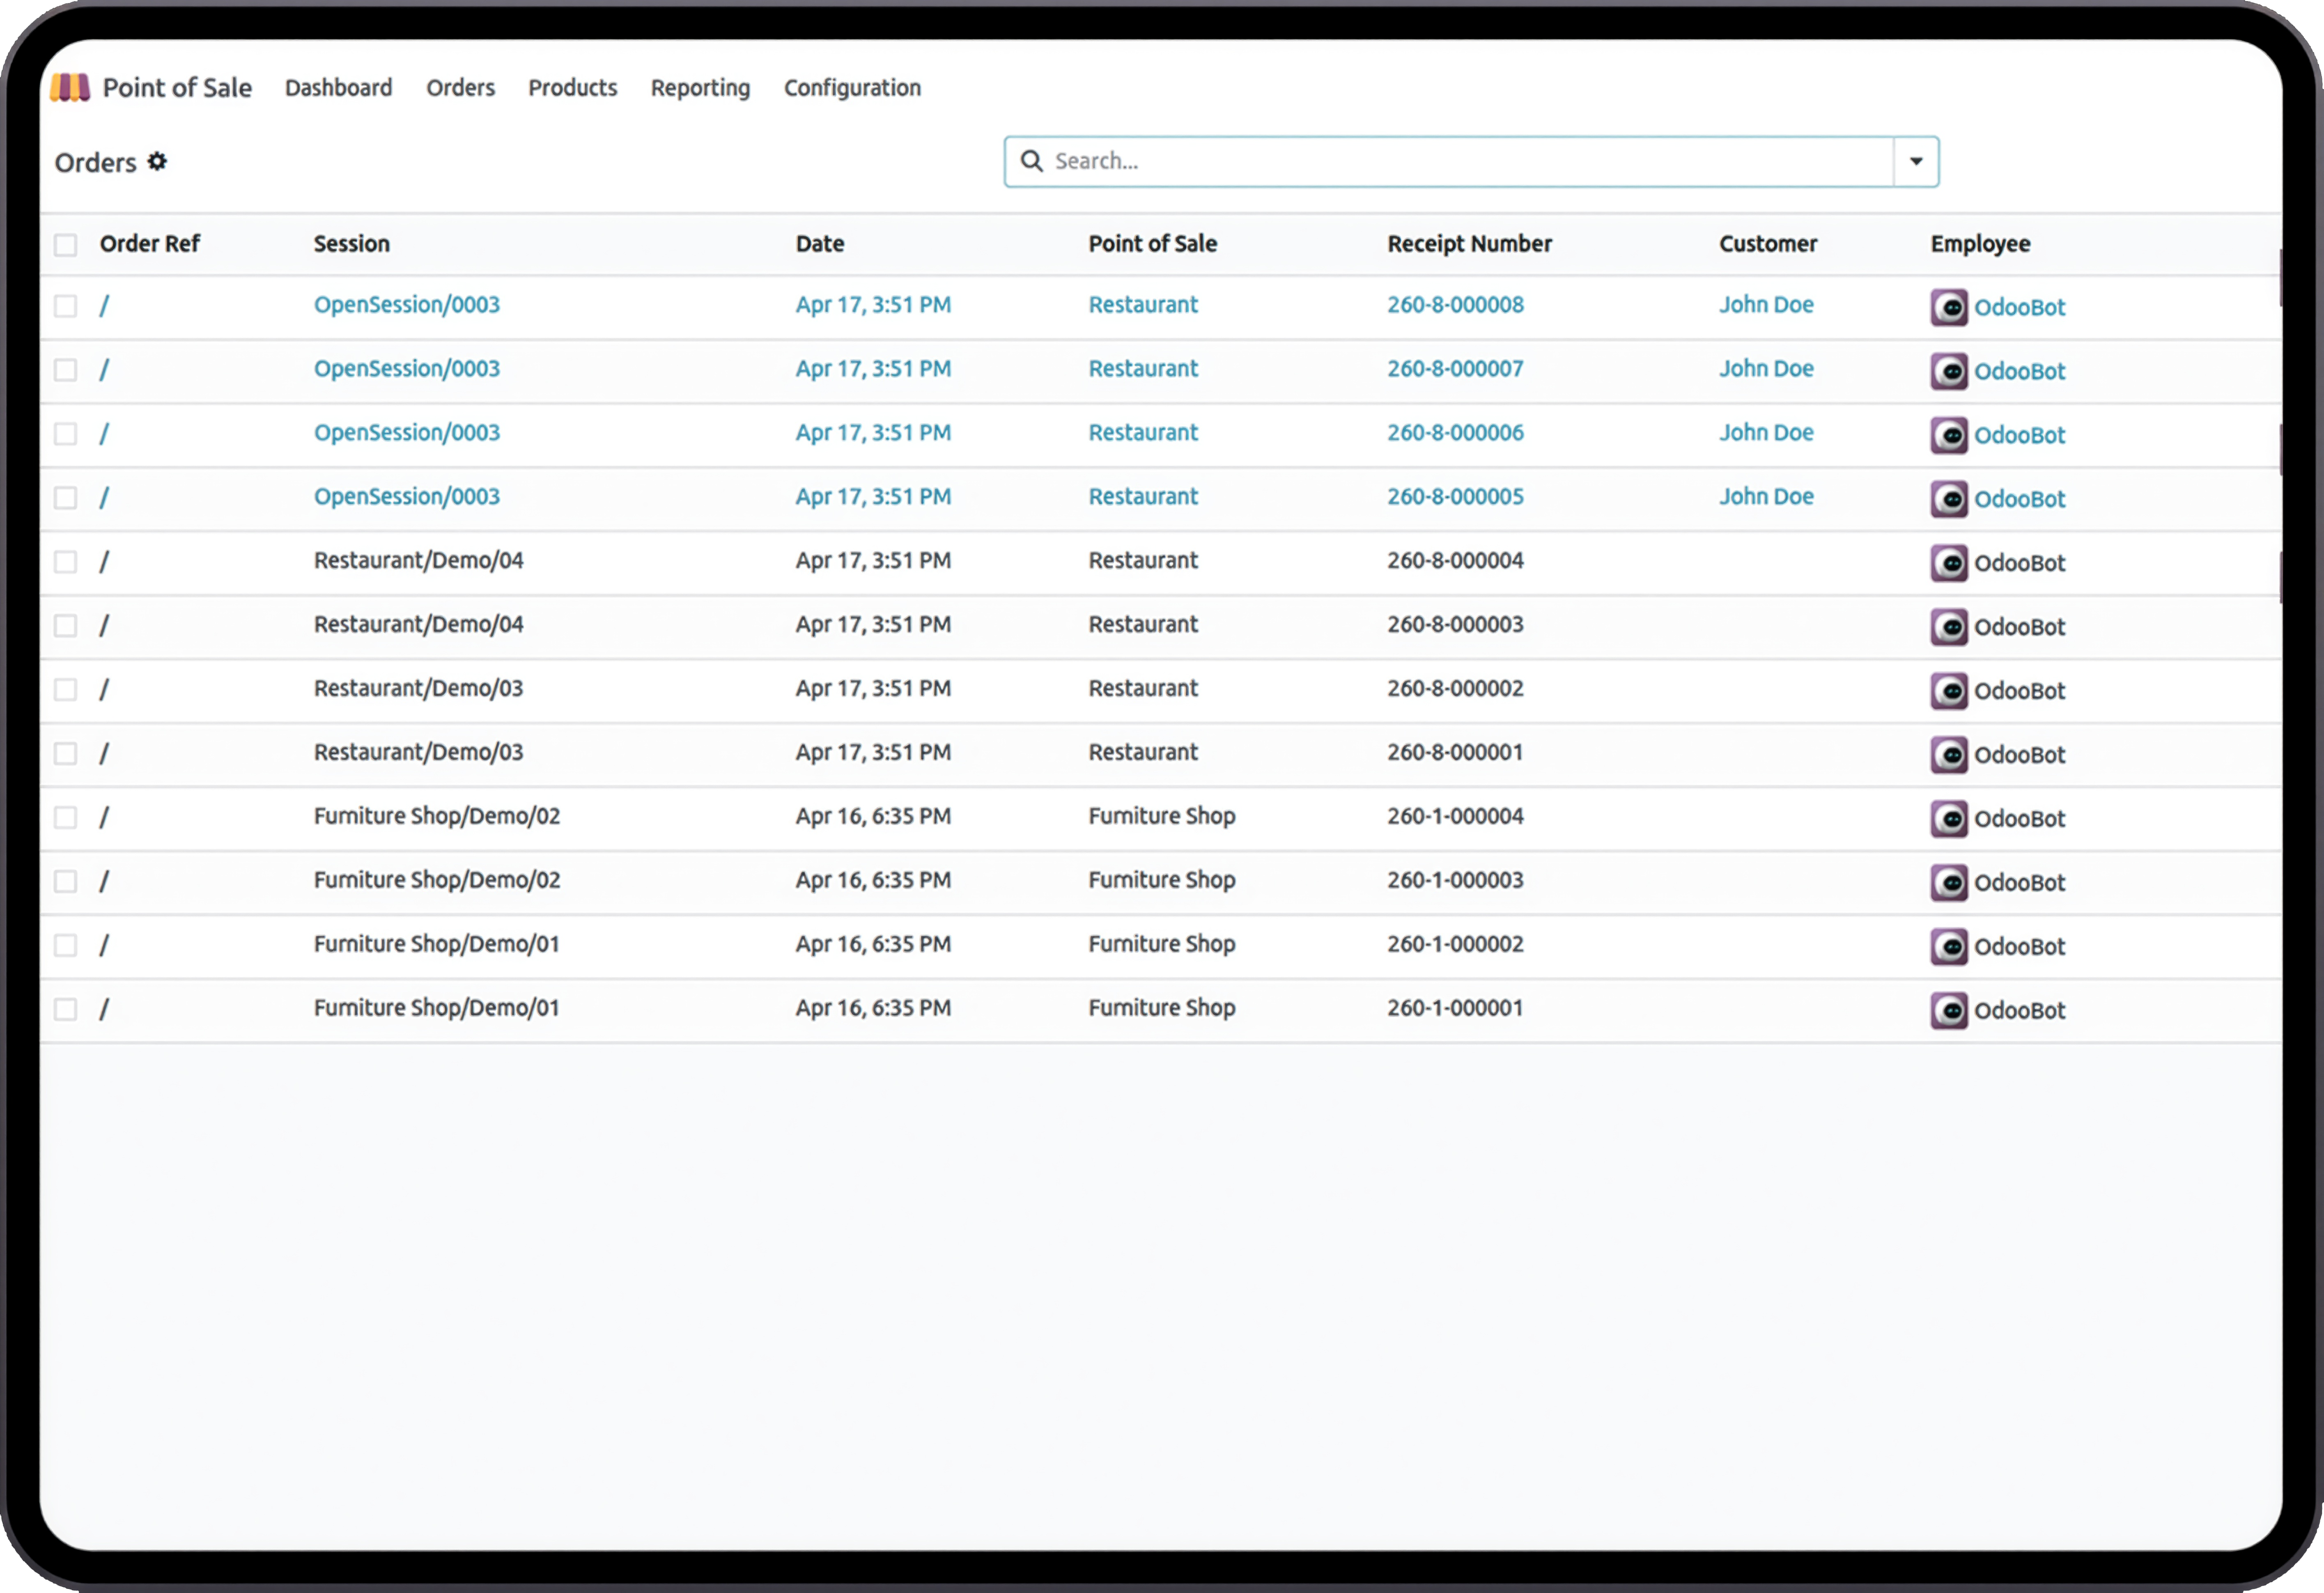This screenshot has height=1593, width=2324.
Task: Sort by Session column header
Action: tap(352, 244)
